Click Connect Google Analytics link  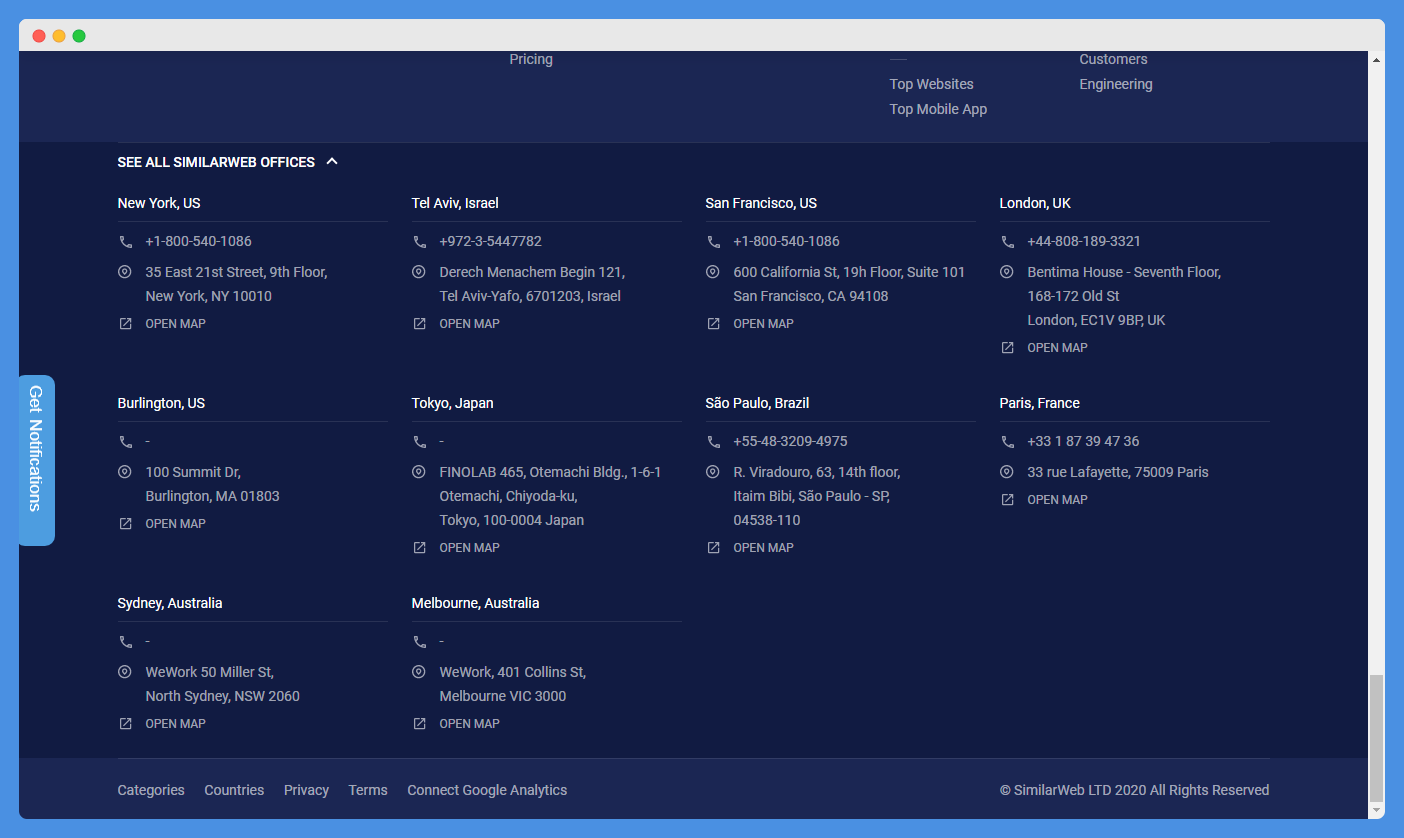(x=487, y=790)
